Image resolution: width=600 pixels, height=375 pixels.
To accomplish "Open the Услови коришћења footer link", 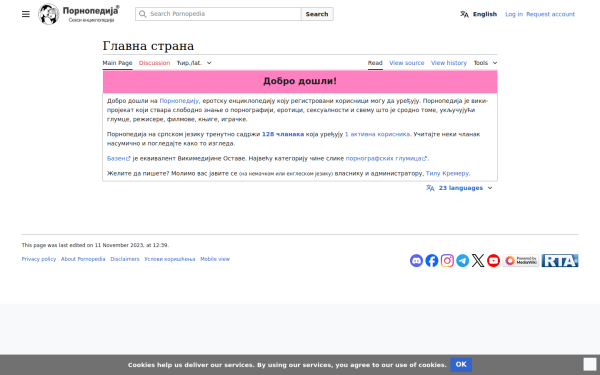I will coord(170,259).
